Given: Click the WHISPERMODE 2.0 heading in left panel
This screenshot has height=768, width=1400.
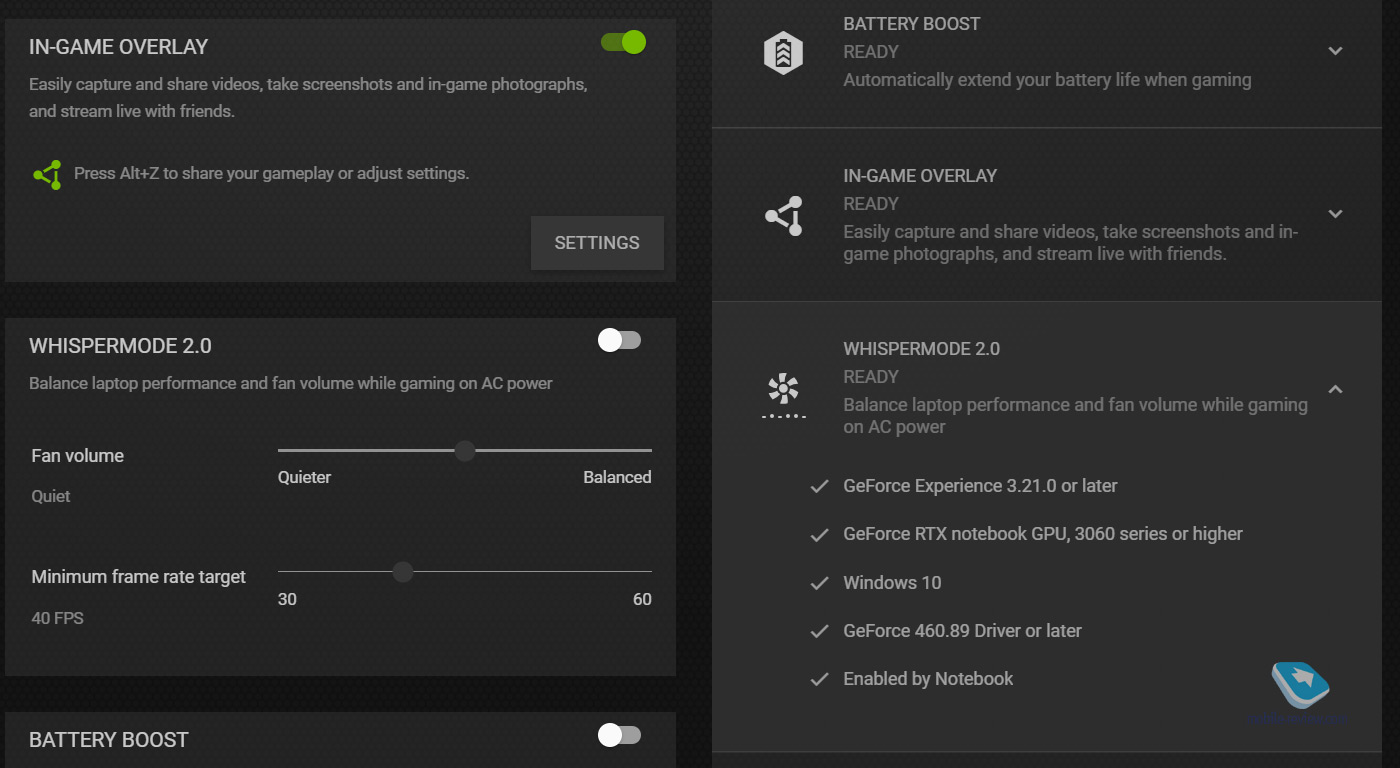Looking at the screenshot, I should pos(120,346).
